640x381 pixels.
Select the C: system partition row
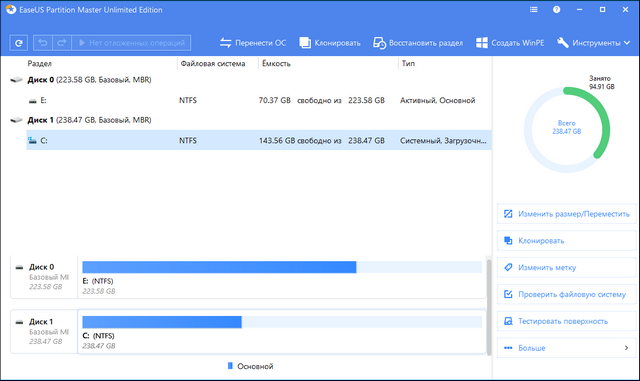259,140
